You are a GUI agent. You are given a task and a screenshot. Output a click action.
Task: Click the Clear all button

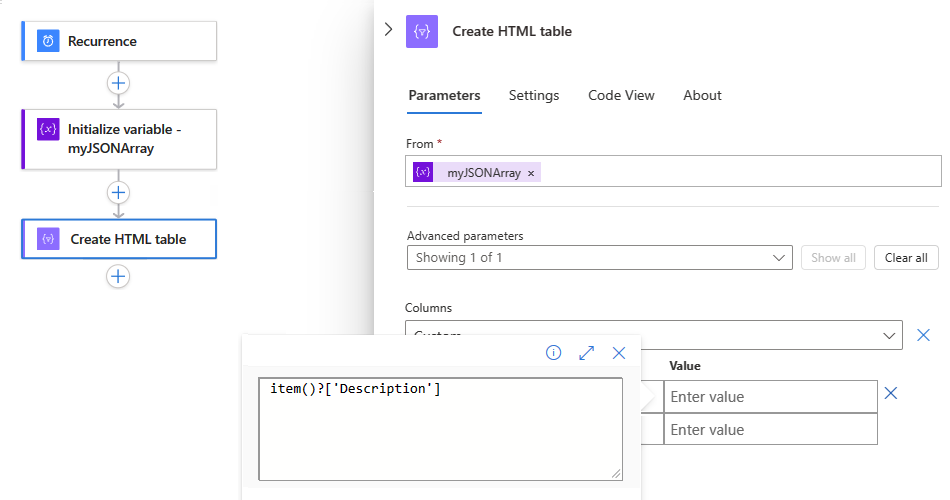tap(906, 258)
